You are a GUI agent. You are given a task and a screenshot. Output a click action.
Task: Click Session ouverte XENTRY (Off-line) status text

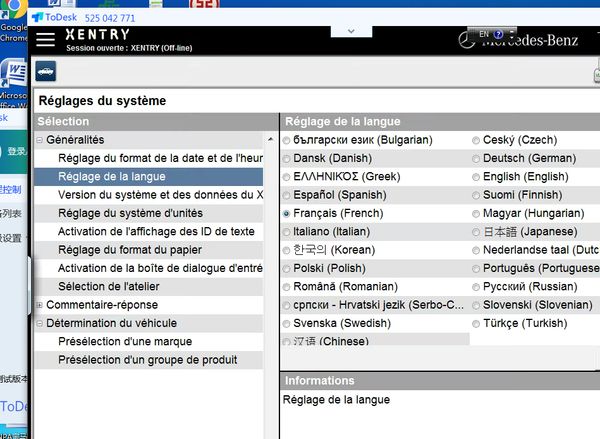129,48
